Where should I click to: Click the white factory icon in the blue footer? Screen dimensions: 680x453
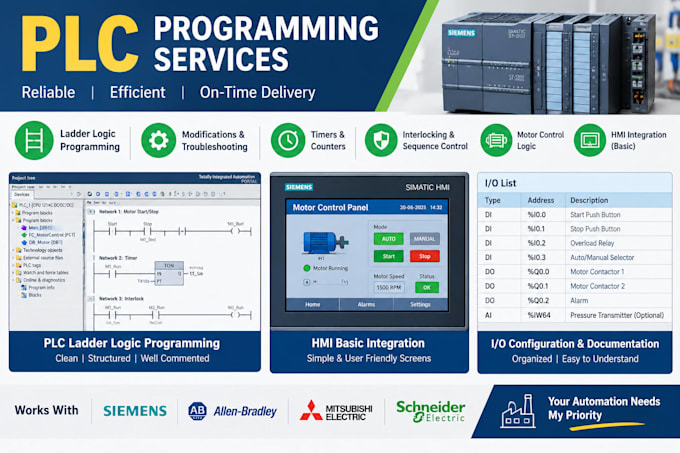click(518, 411)
